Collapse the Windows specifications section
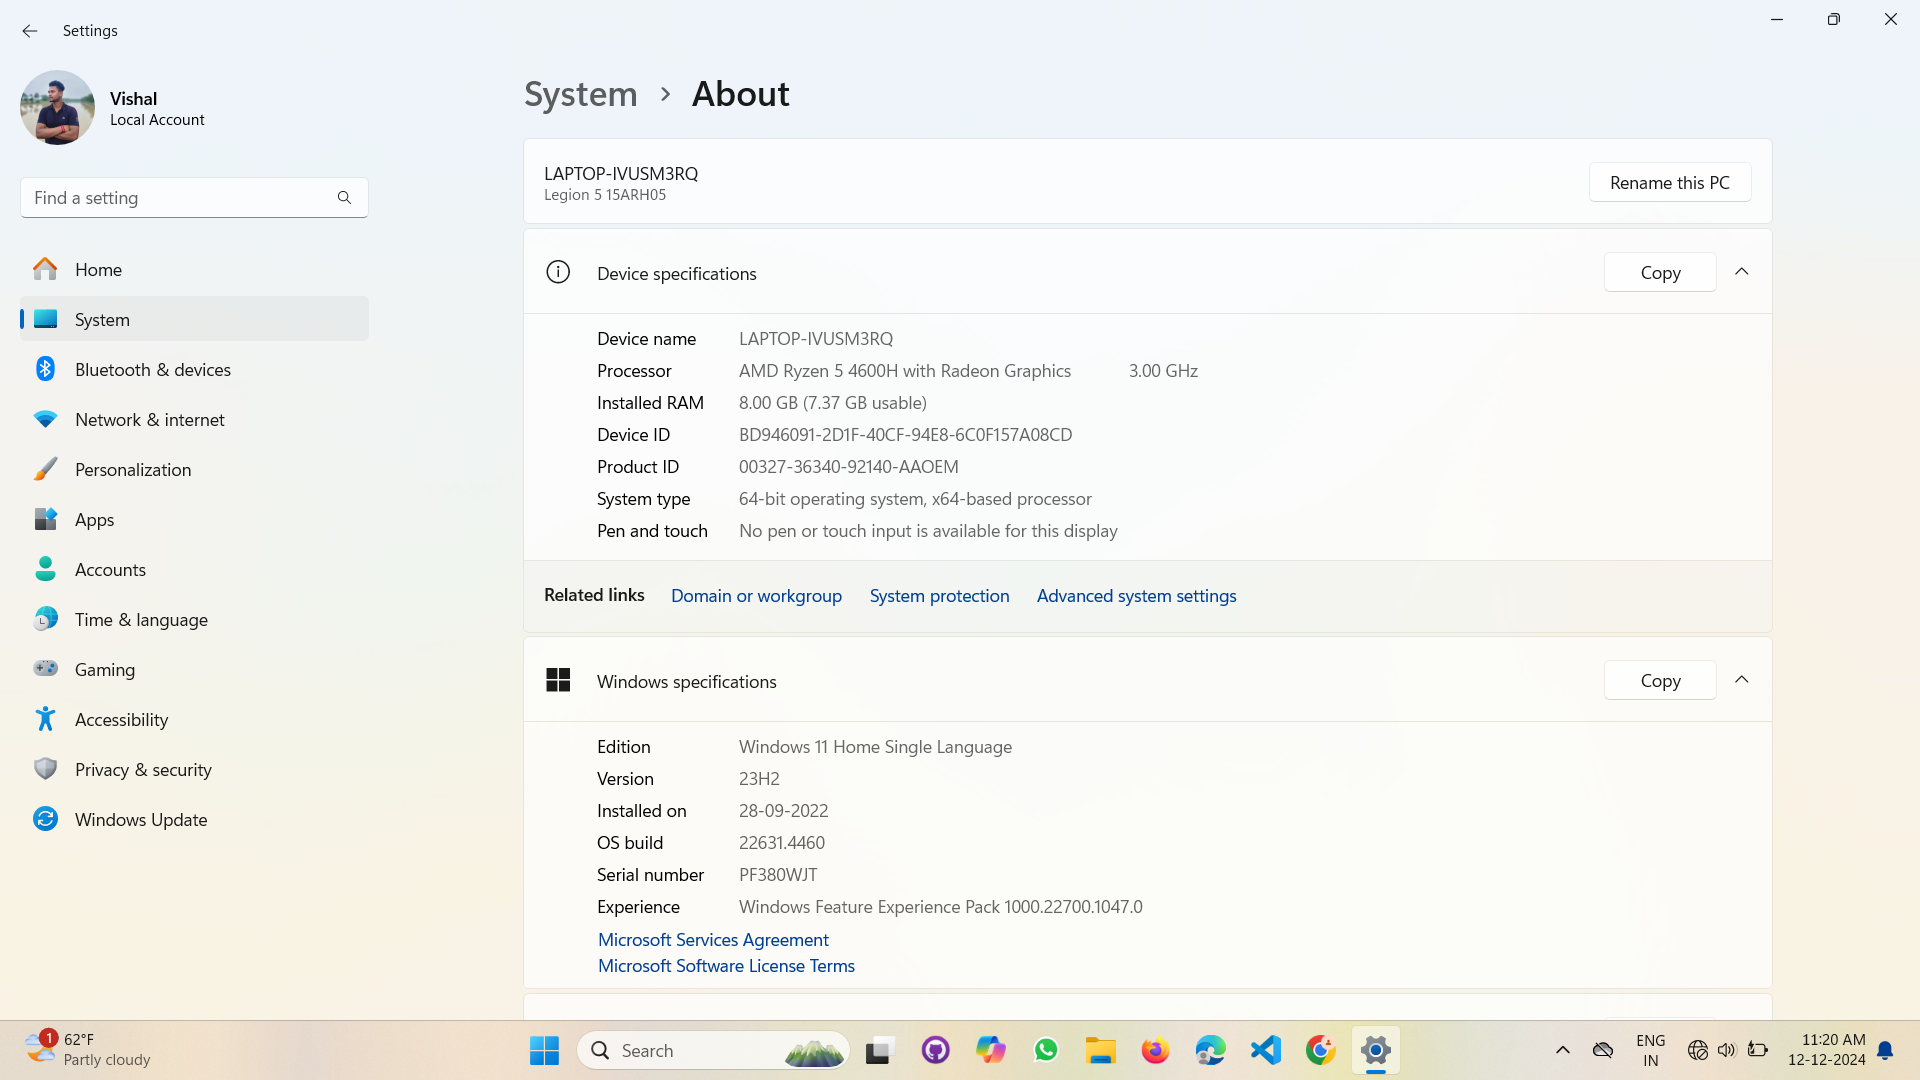This screenshot has width=1920, height=1080. [1741, 680]
